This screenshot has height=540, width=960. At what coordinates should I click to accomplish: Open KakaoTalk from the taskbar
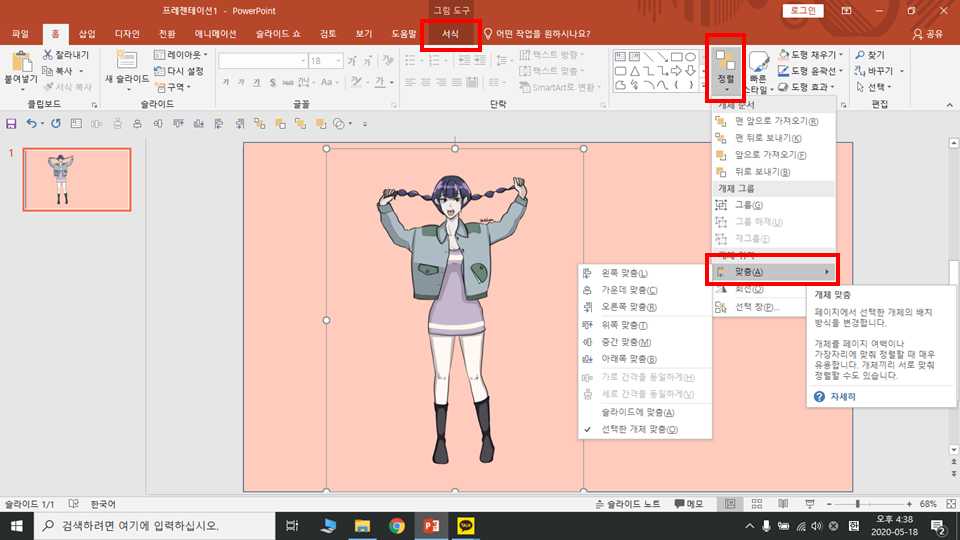465,526
